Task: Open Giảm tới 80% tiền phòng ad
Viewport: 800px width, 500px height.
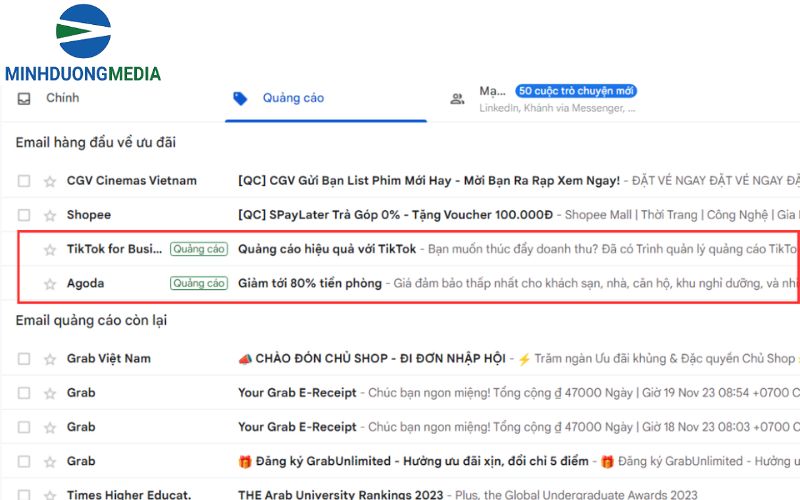Action: tap(310, 283)
